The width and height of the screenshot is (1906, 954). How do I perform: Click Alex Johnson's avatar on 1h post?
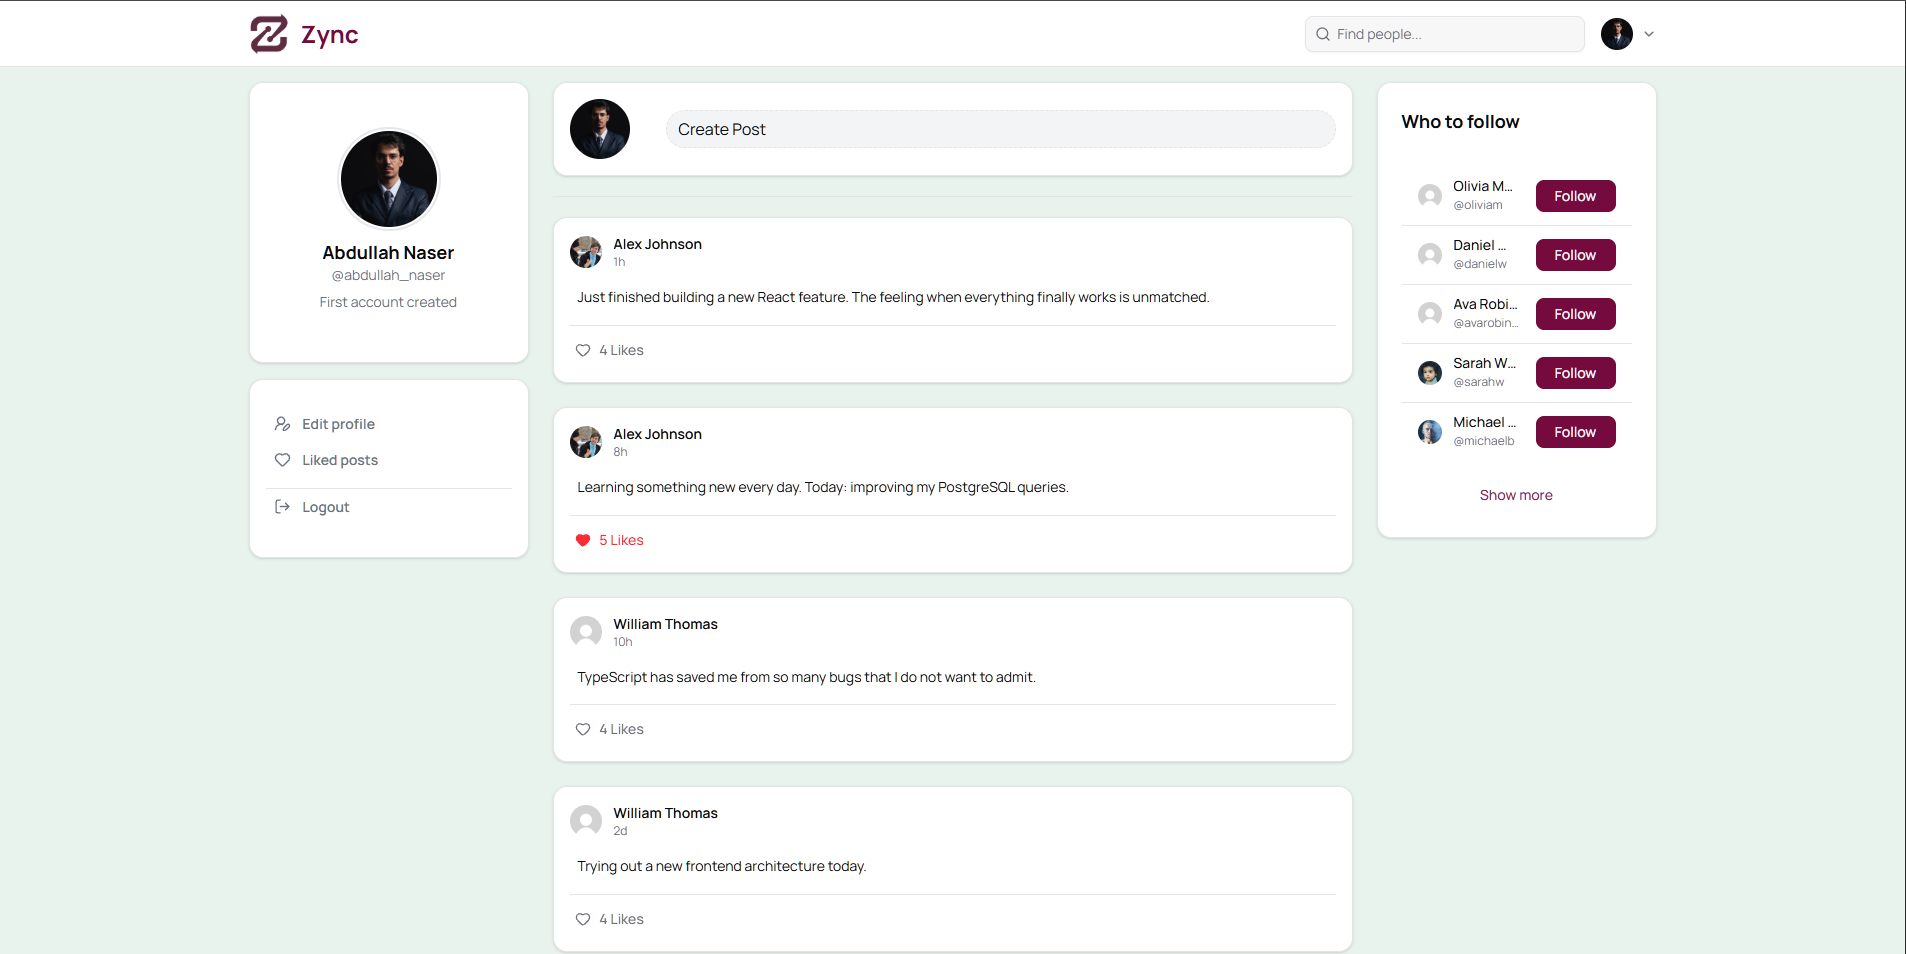[x=586, y=252]
